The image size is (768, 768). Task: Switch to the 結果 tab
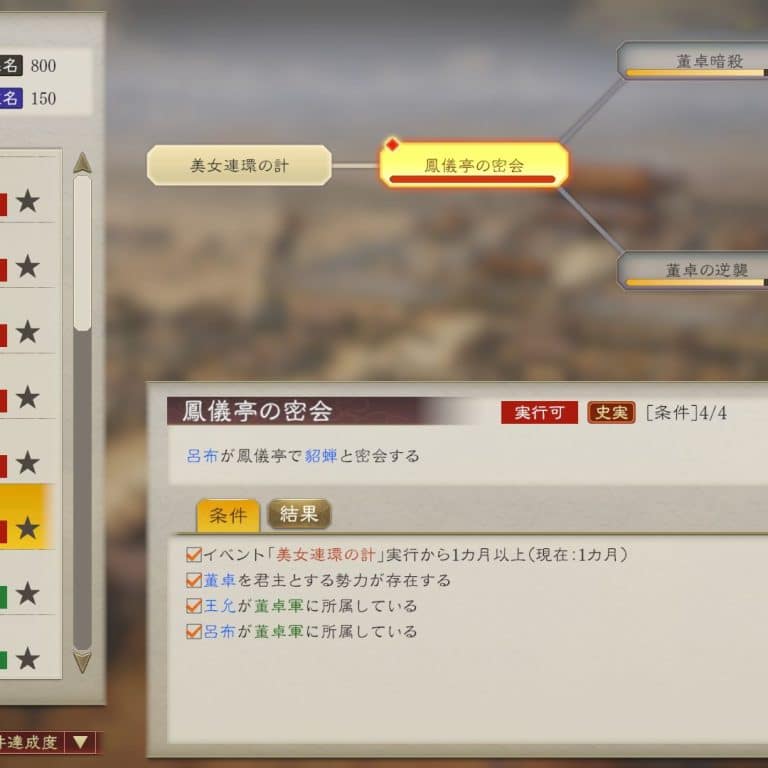(x=299, y=514)
